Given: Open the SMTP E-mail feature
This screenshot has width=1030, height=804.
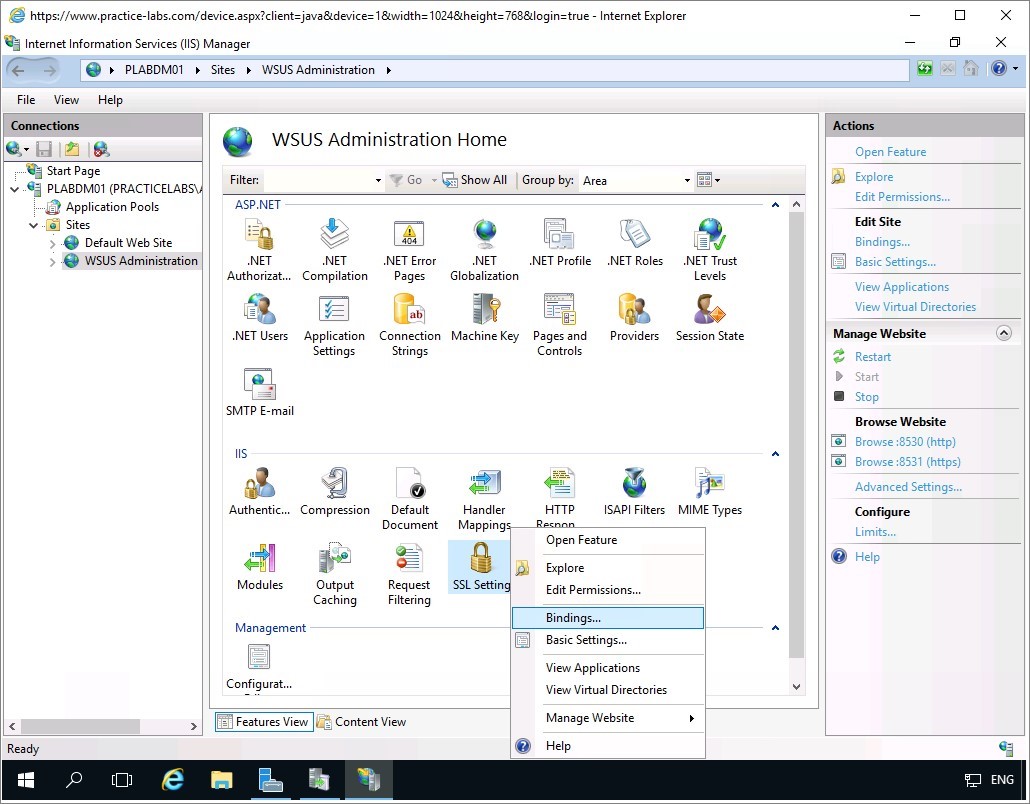Looking at the screenshot, I should click(259, 393).
